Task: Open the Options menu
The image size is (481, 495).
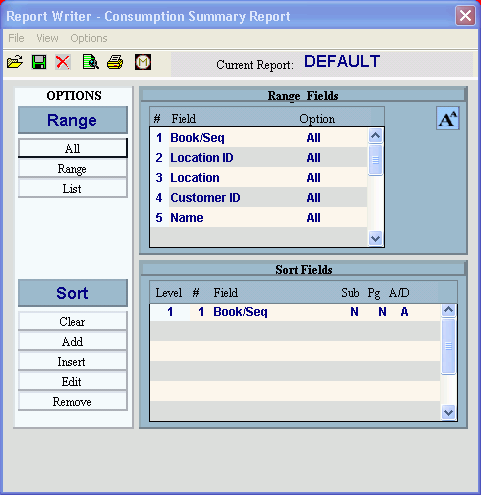Action: click(x=89, y=38)
